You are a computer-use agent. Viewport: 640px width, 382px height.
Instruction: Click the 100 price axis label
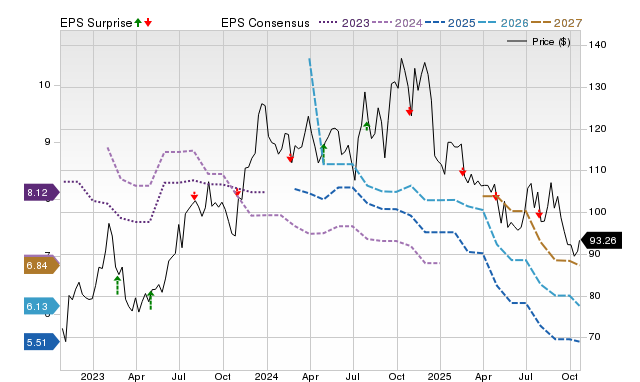coord(597,211)
